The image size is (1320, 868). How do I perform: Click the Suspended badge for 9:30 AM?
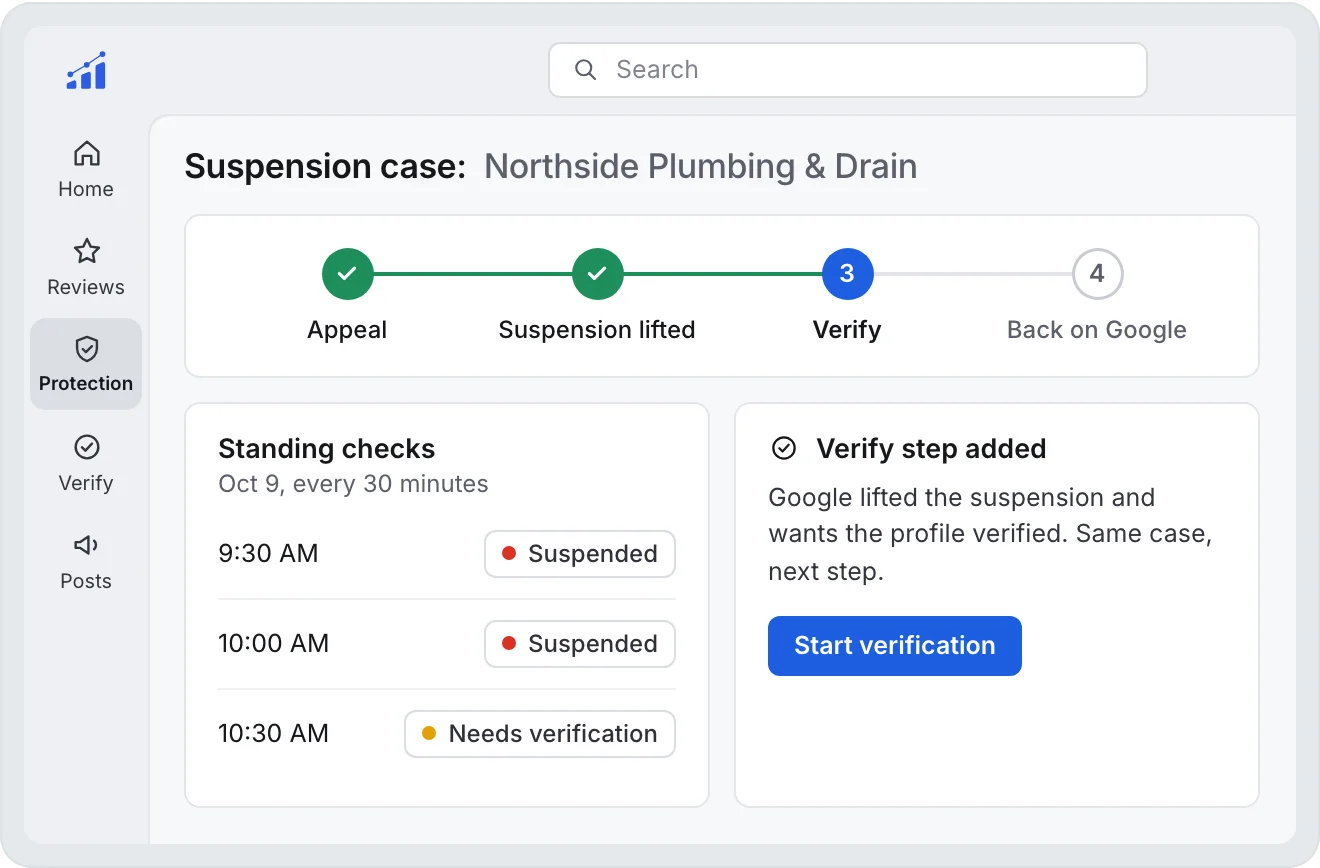click(x=580, y=554)
